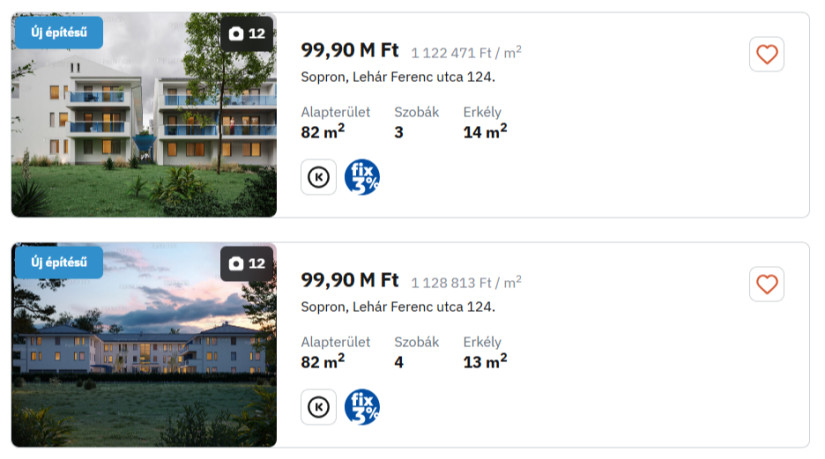This screenshot has height=459, width=825.
Task: Favorite the 4-room listing with the heart icon
Action: point(766,284)
